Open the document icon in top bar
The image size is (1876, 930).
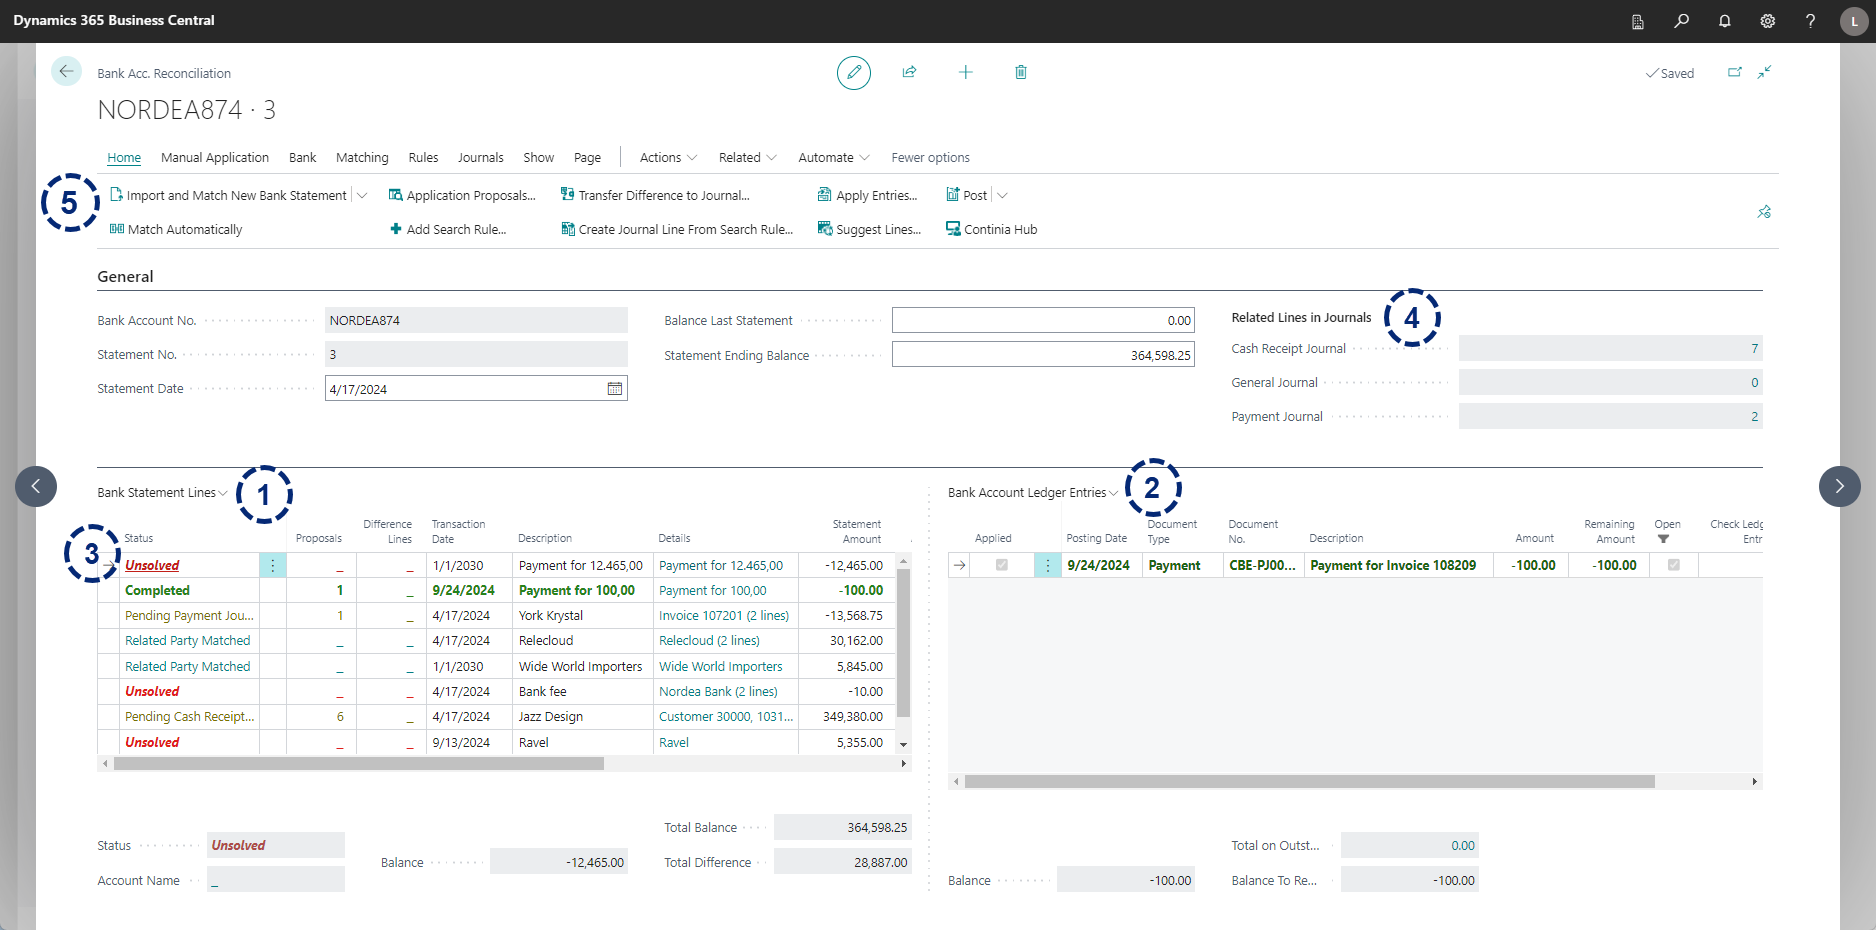tap(1638, 21)
